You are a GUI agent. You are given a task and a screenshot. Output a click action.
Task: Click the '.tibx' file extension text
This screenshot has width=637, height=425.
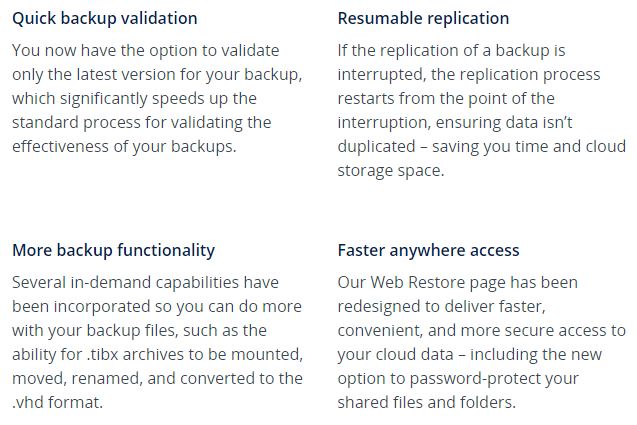[102, 354]
